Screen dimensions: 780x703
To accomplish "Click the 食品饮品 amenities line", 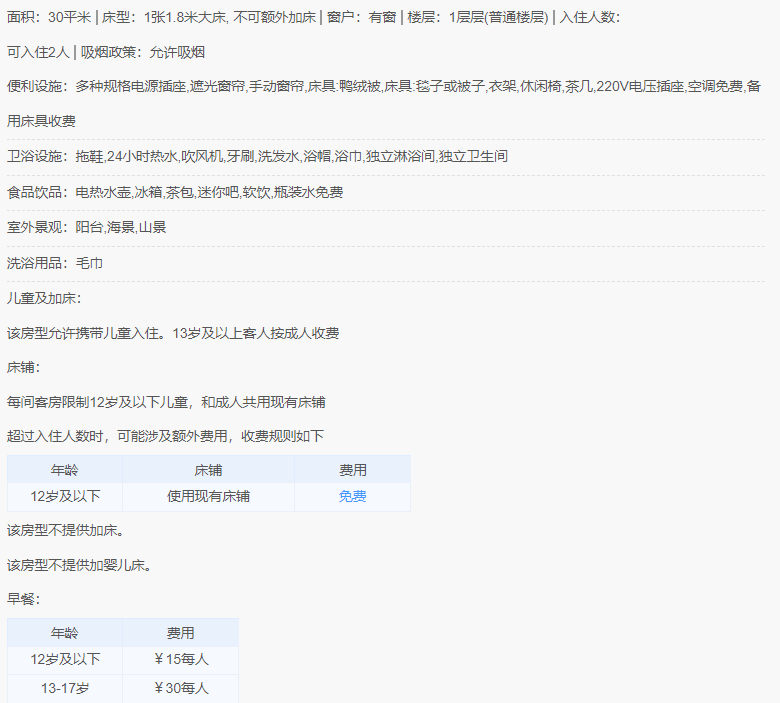I will click(x=175, y=192).
